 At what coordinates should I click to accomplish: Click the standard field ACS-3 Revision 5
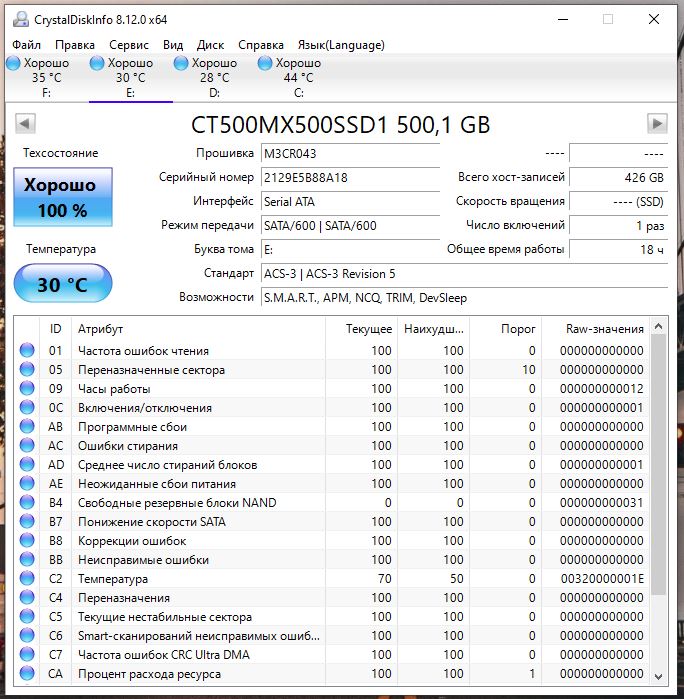[464, 274]
